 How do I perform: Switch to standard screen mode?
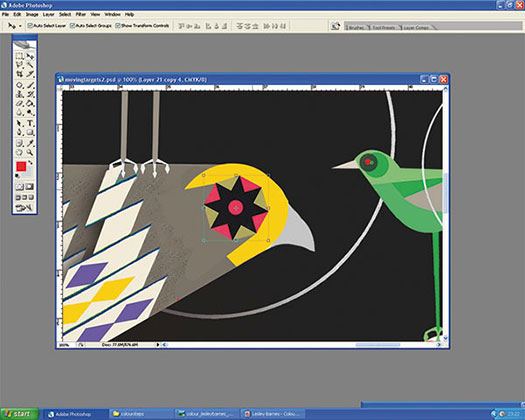pos(19,197)
